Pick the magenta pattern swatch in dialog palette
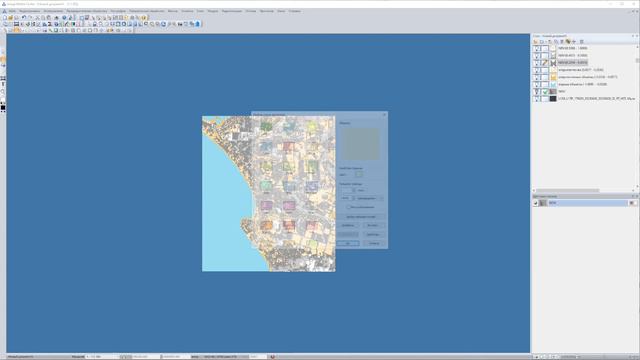Image resolution: width=640 pixels, height=360 pixels. click(289, 205)
